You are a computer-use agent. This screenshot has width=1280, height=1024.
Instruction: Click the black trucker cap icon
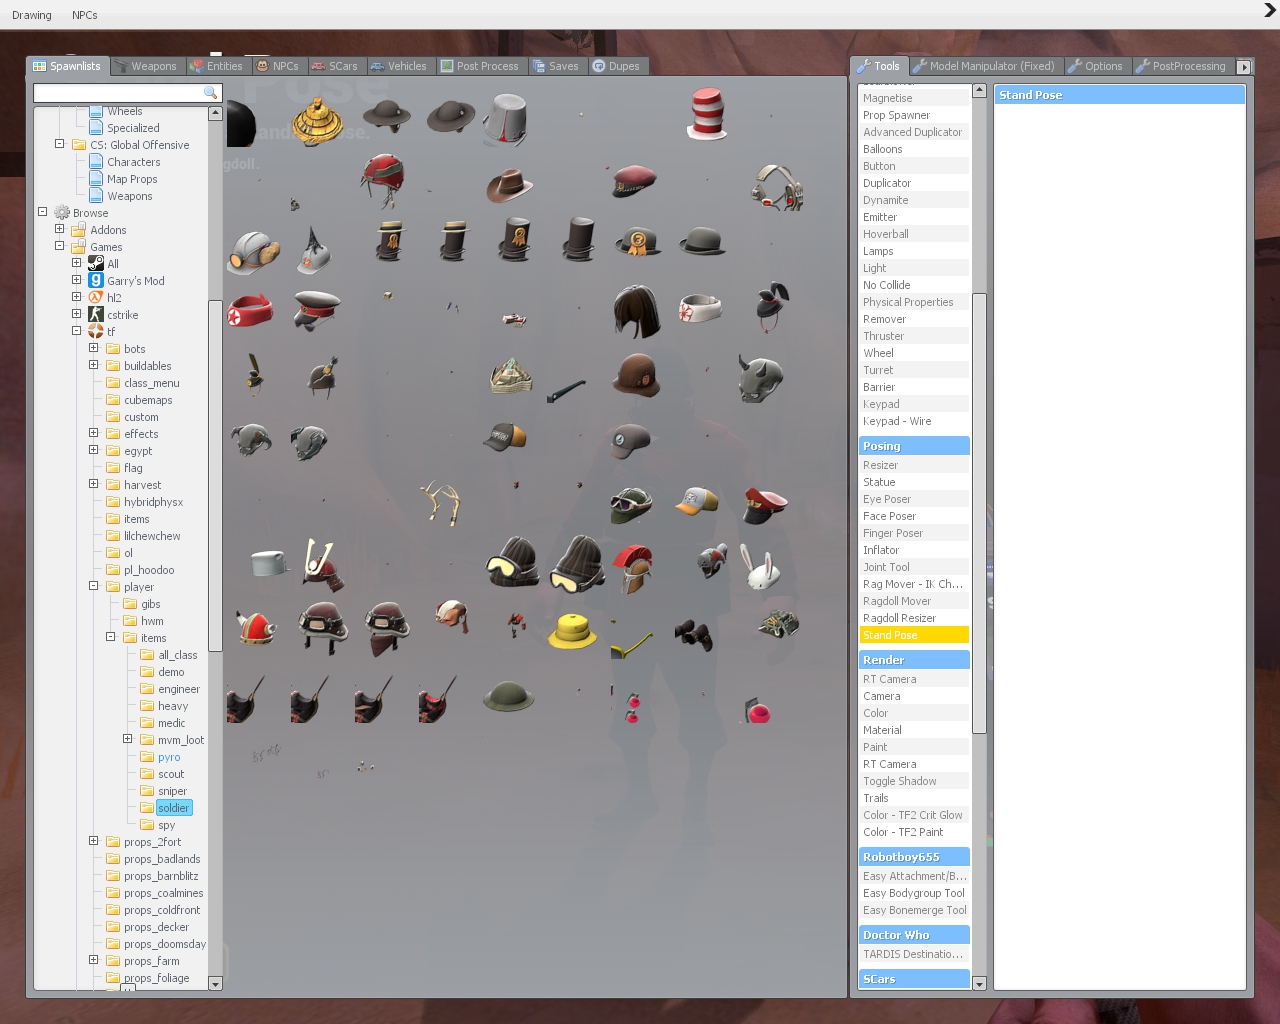505,437
